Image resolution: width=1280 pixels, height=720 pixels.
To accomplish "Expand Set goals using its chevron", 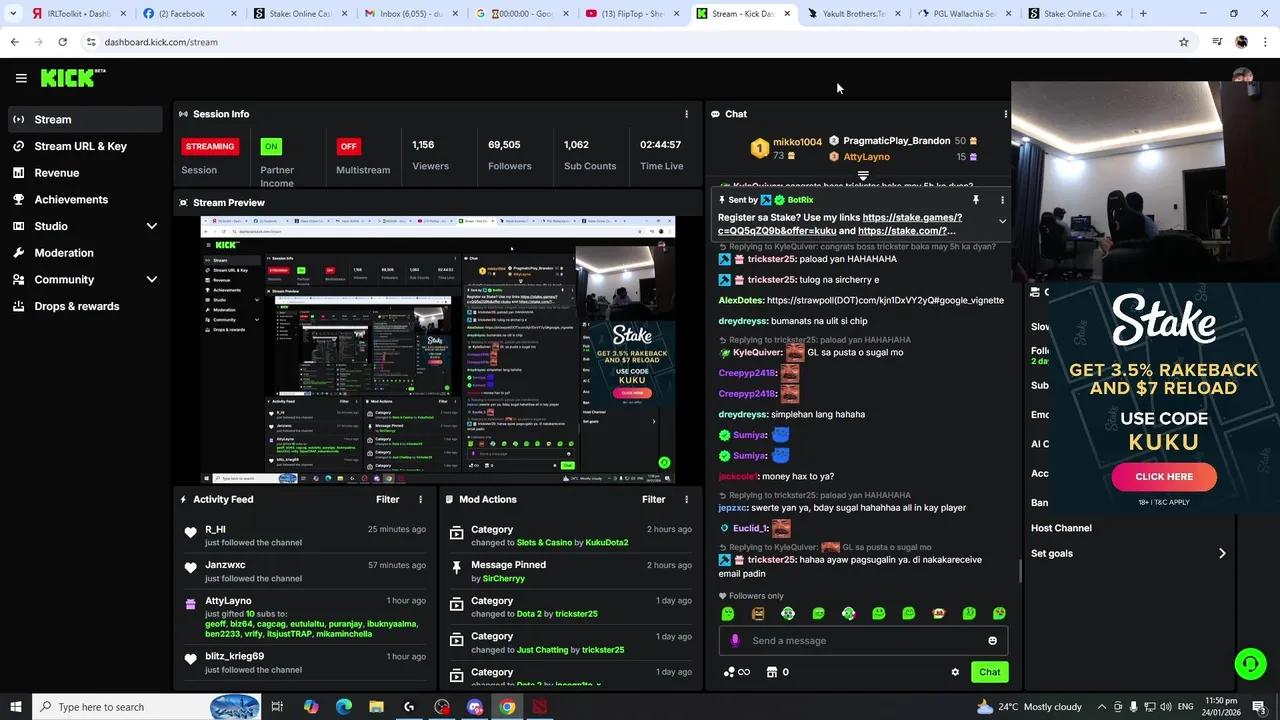I will tap(1222, 553).
